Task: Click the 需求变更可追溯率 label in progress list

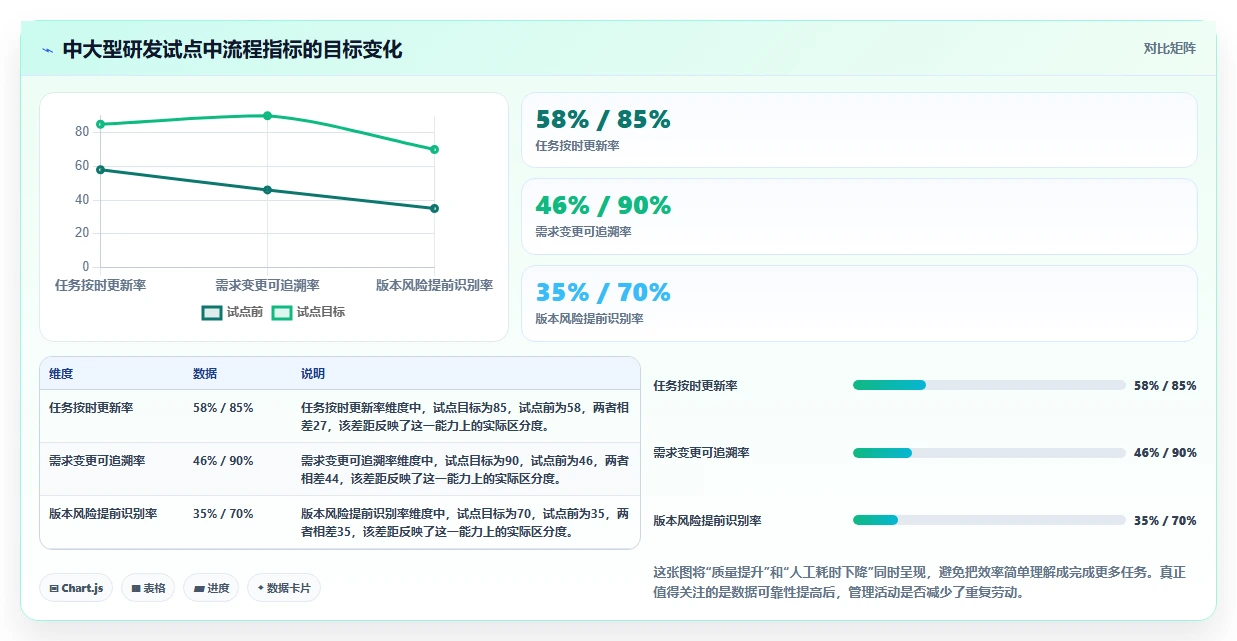Action: (701, 453)
